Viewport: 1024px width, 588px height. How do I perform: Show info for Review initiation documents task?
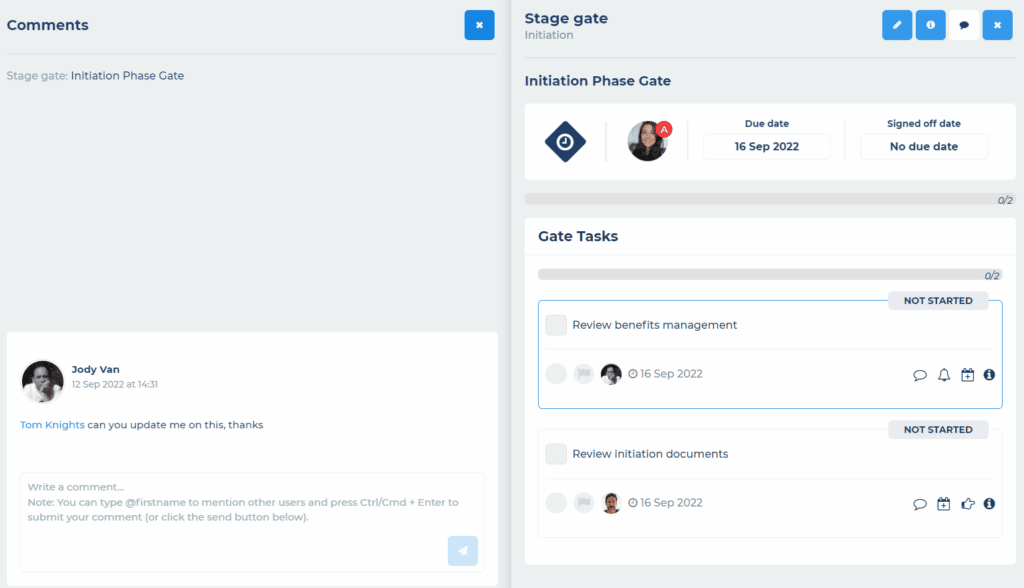point(989,503)
